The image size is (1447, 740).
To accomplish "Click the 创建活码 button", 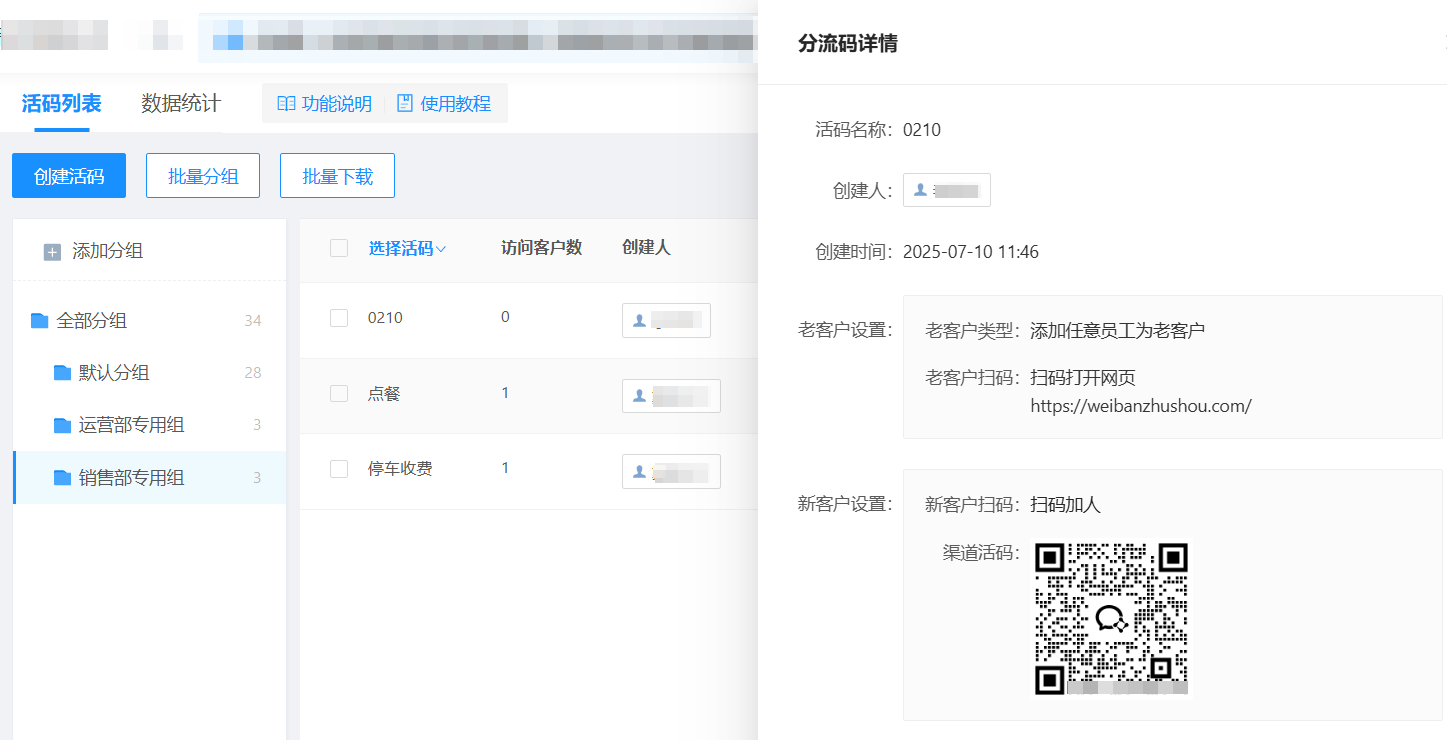I will point(69,176).
